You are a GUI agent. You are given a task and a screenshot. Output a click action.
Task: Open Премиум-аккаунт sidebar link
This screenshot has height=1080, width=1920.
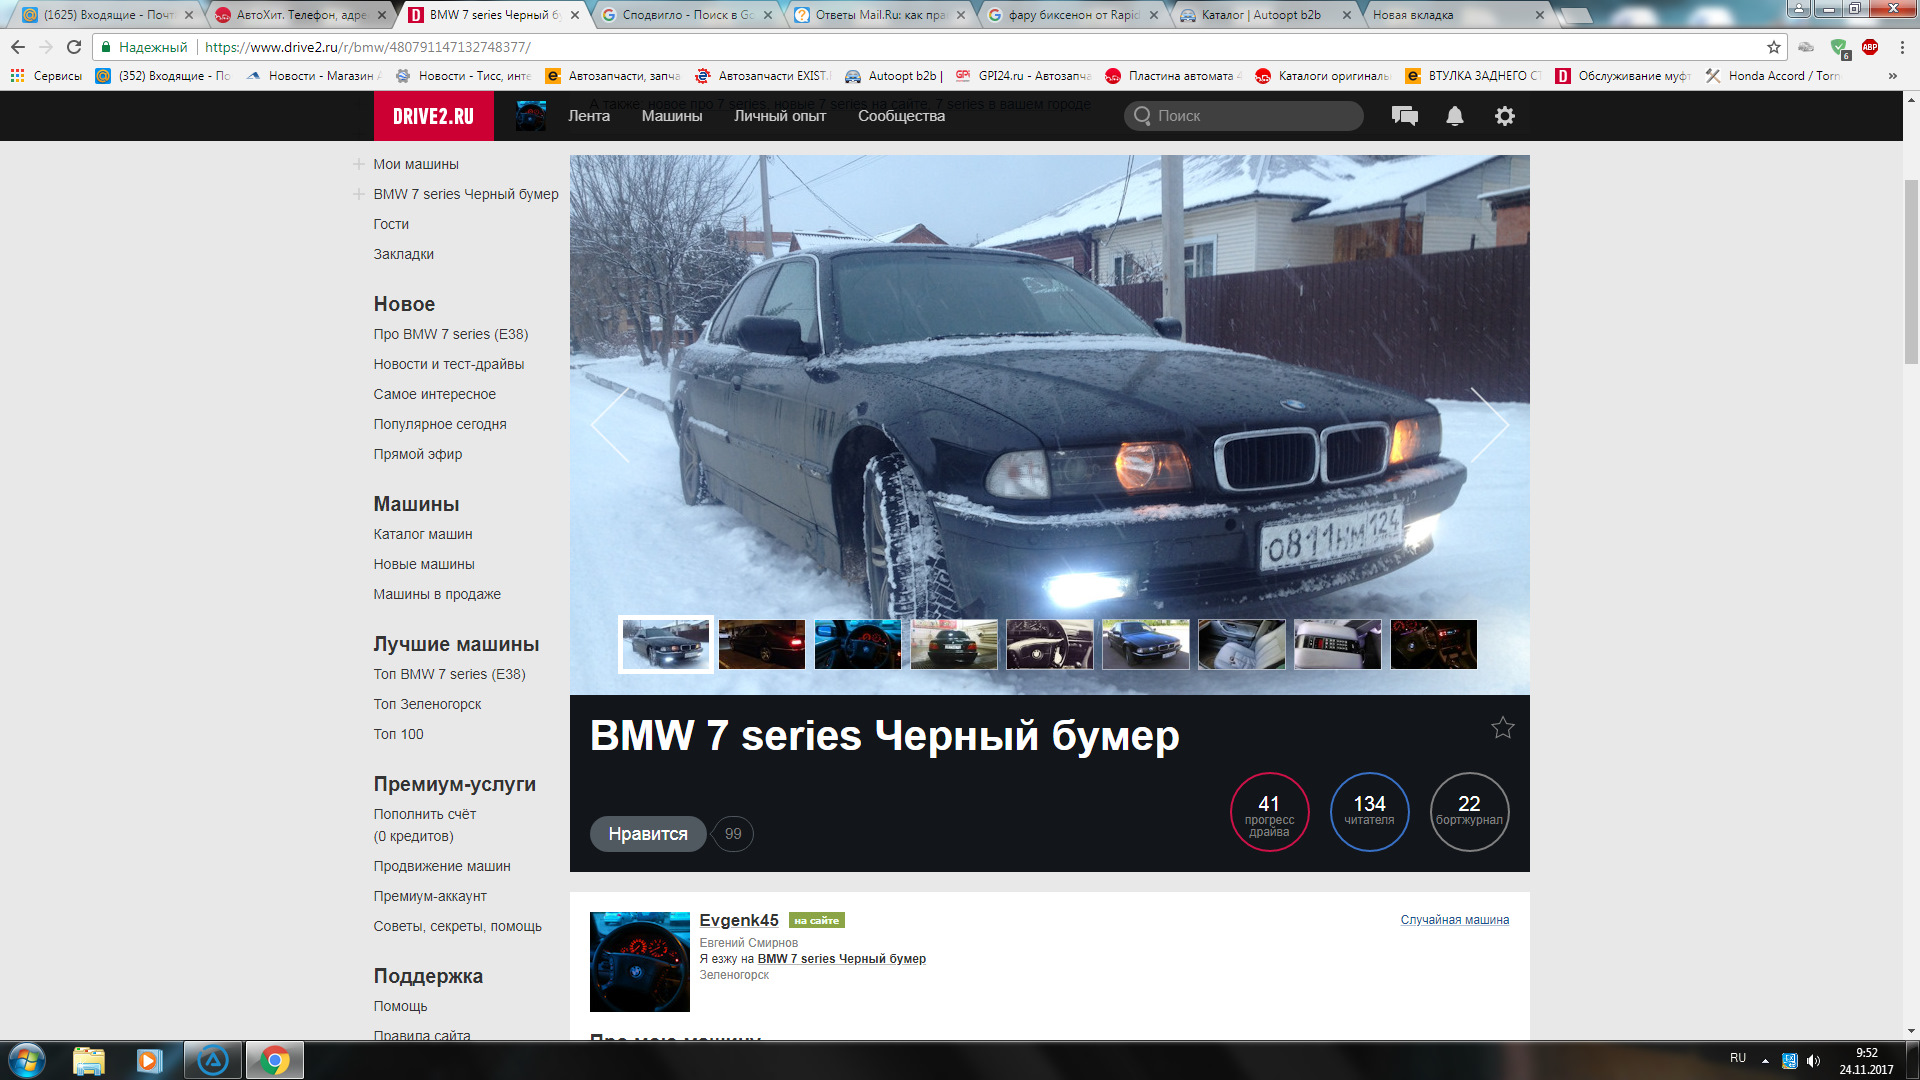(430, 896)
